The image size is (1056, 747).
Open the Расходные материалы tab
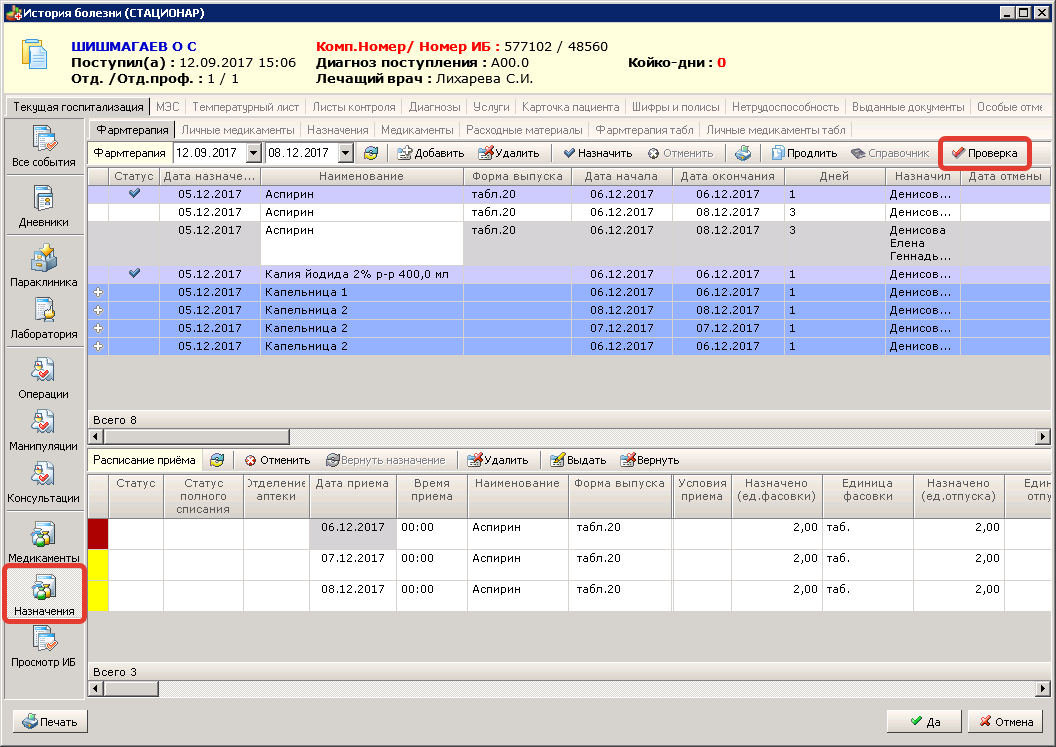coord(524,130)
